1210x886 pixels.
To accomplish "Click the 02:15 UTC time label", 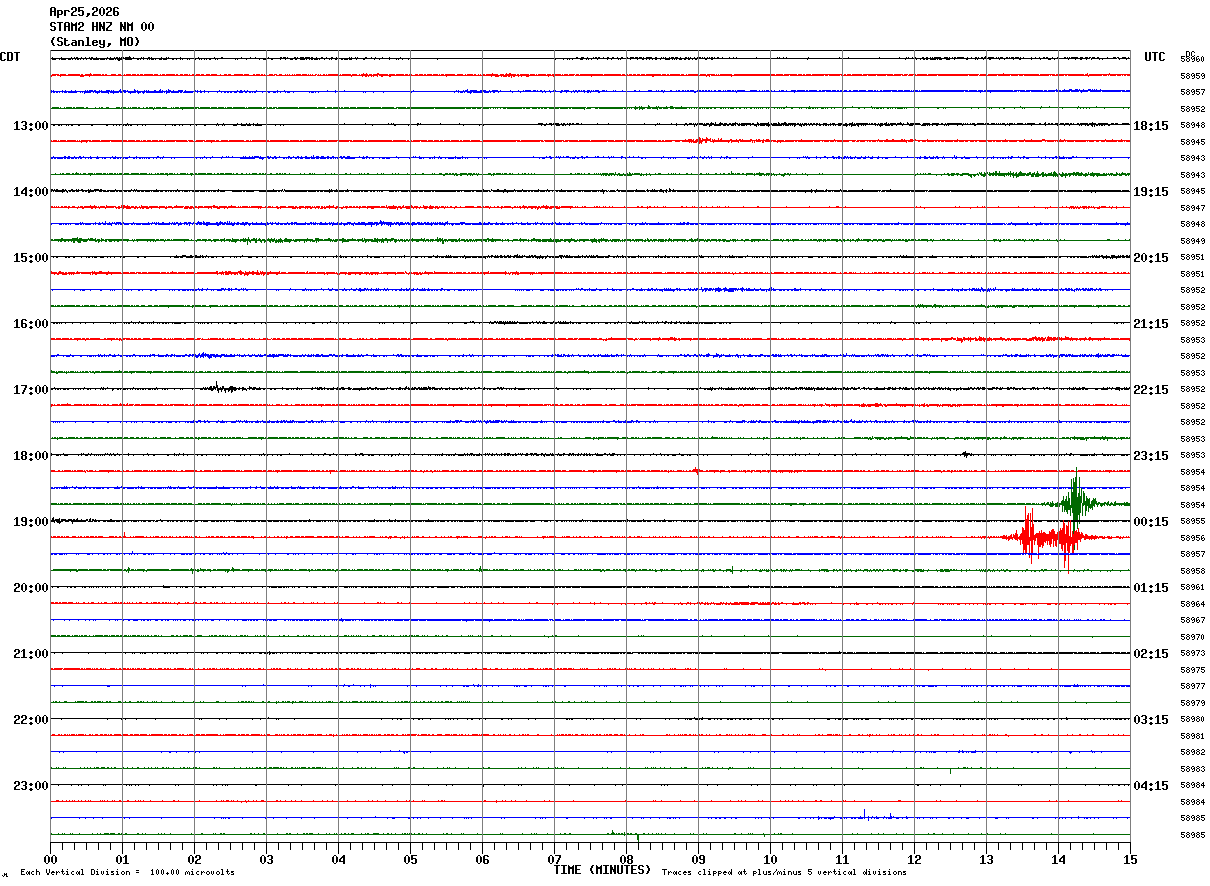I will point(1151,654).
